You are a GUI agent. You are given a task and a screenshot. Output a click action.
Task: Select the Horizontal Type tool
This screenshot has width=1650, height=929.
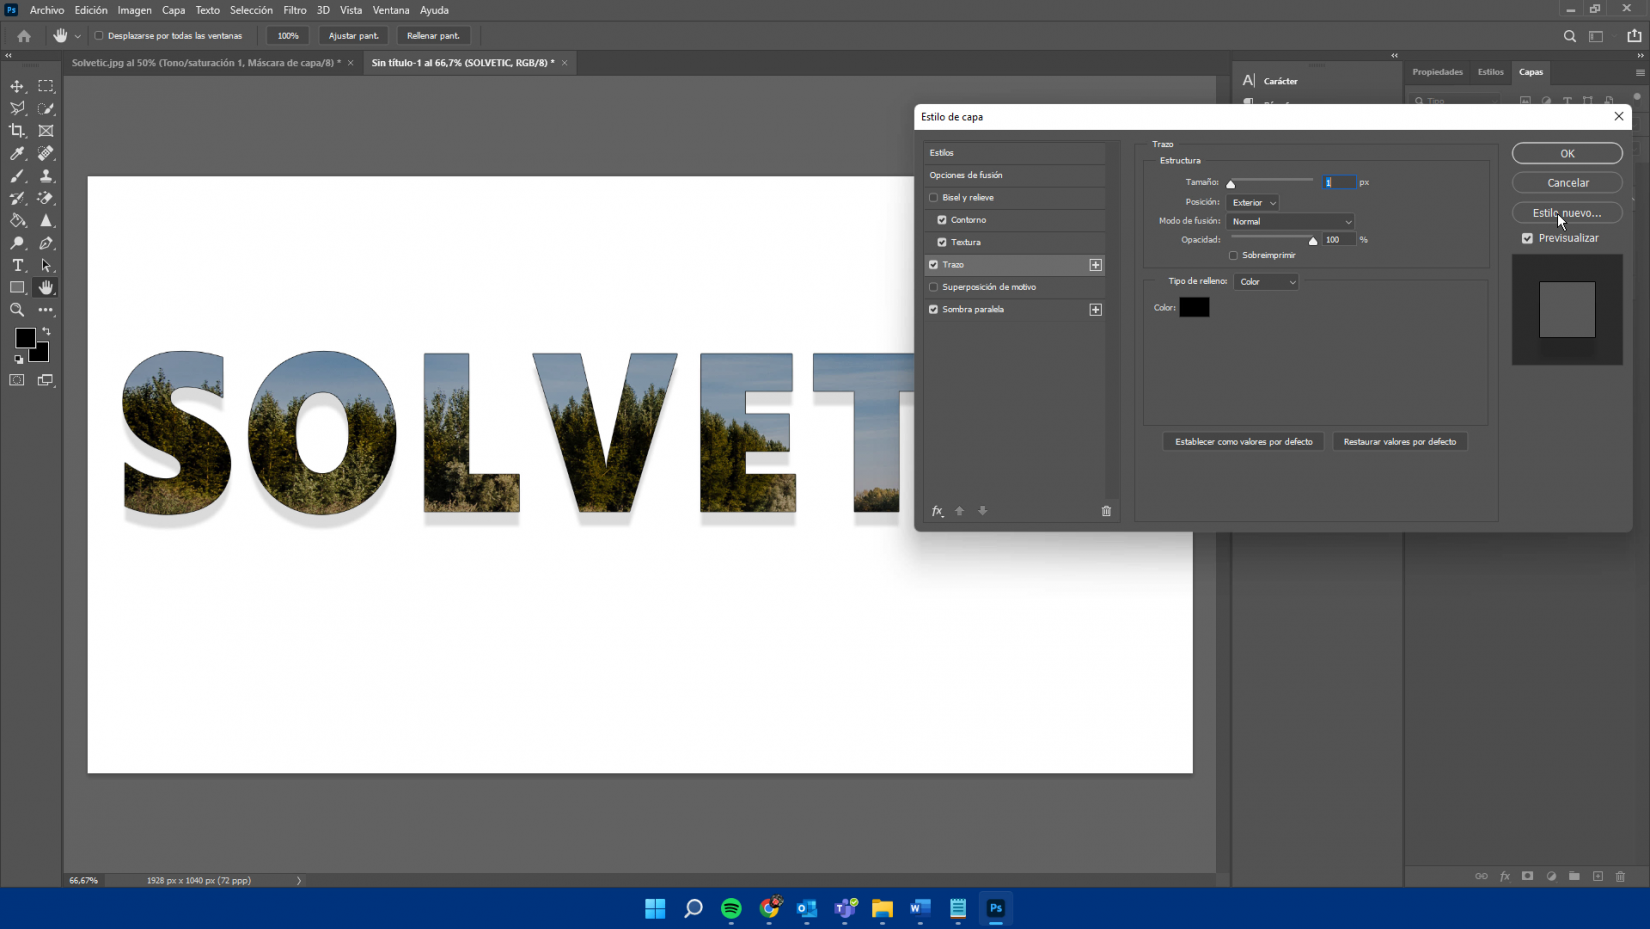(x=17, y=266)
